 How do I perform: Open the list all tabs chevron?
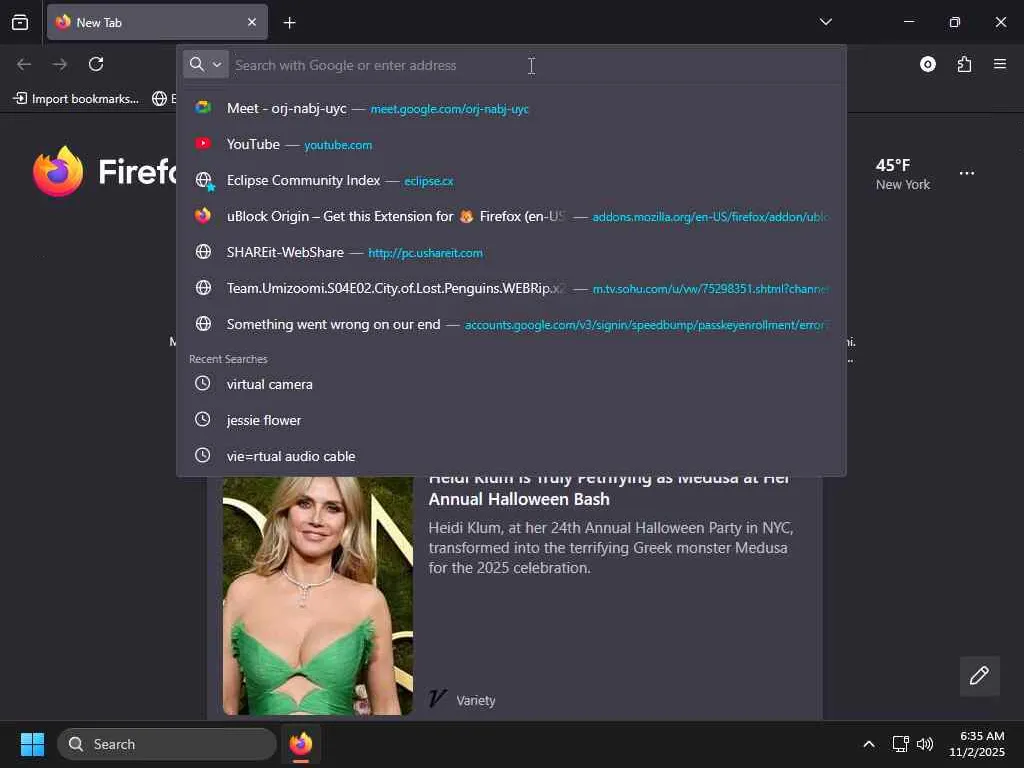coord(826,22)
